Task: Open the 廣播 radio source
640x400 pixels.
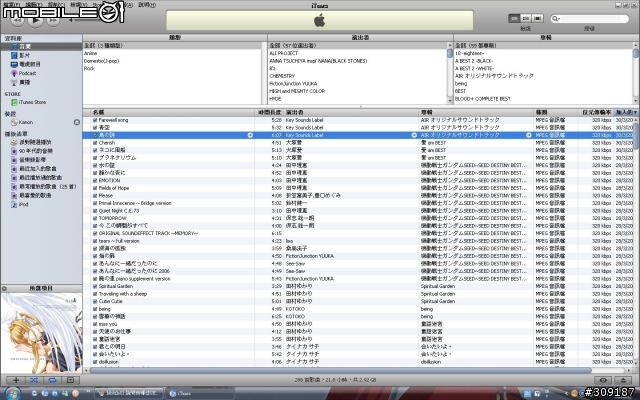Action: [x=24, y=82]
